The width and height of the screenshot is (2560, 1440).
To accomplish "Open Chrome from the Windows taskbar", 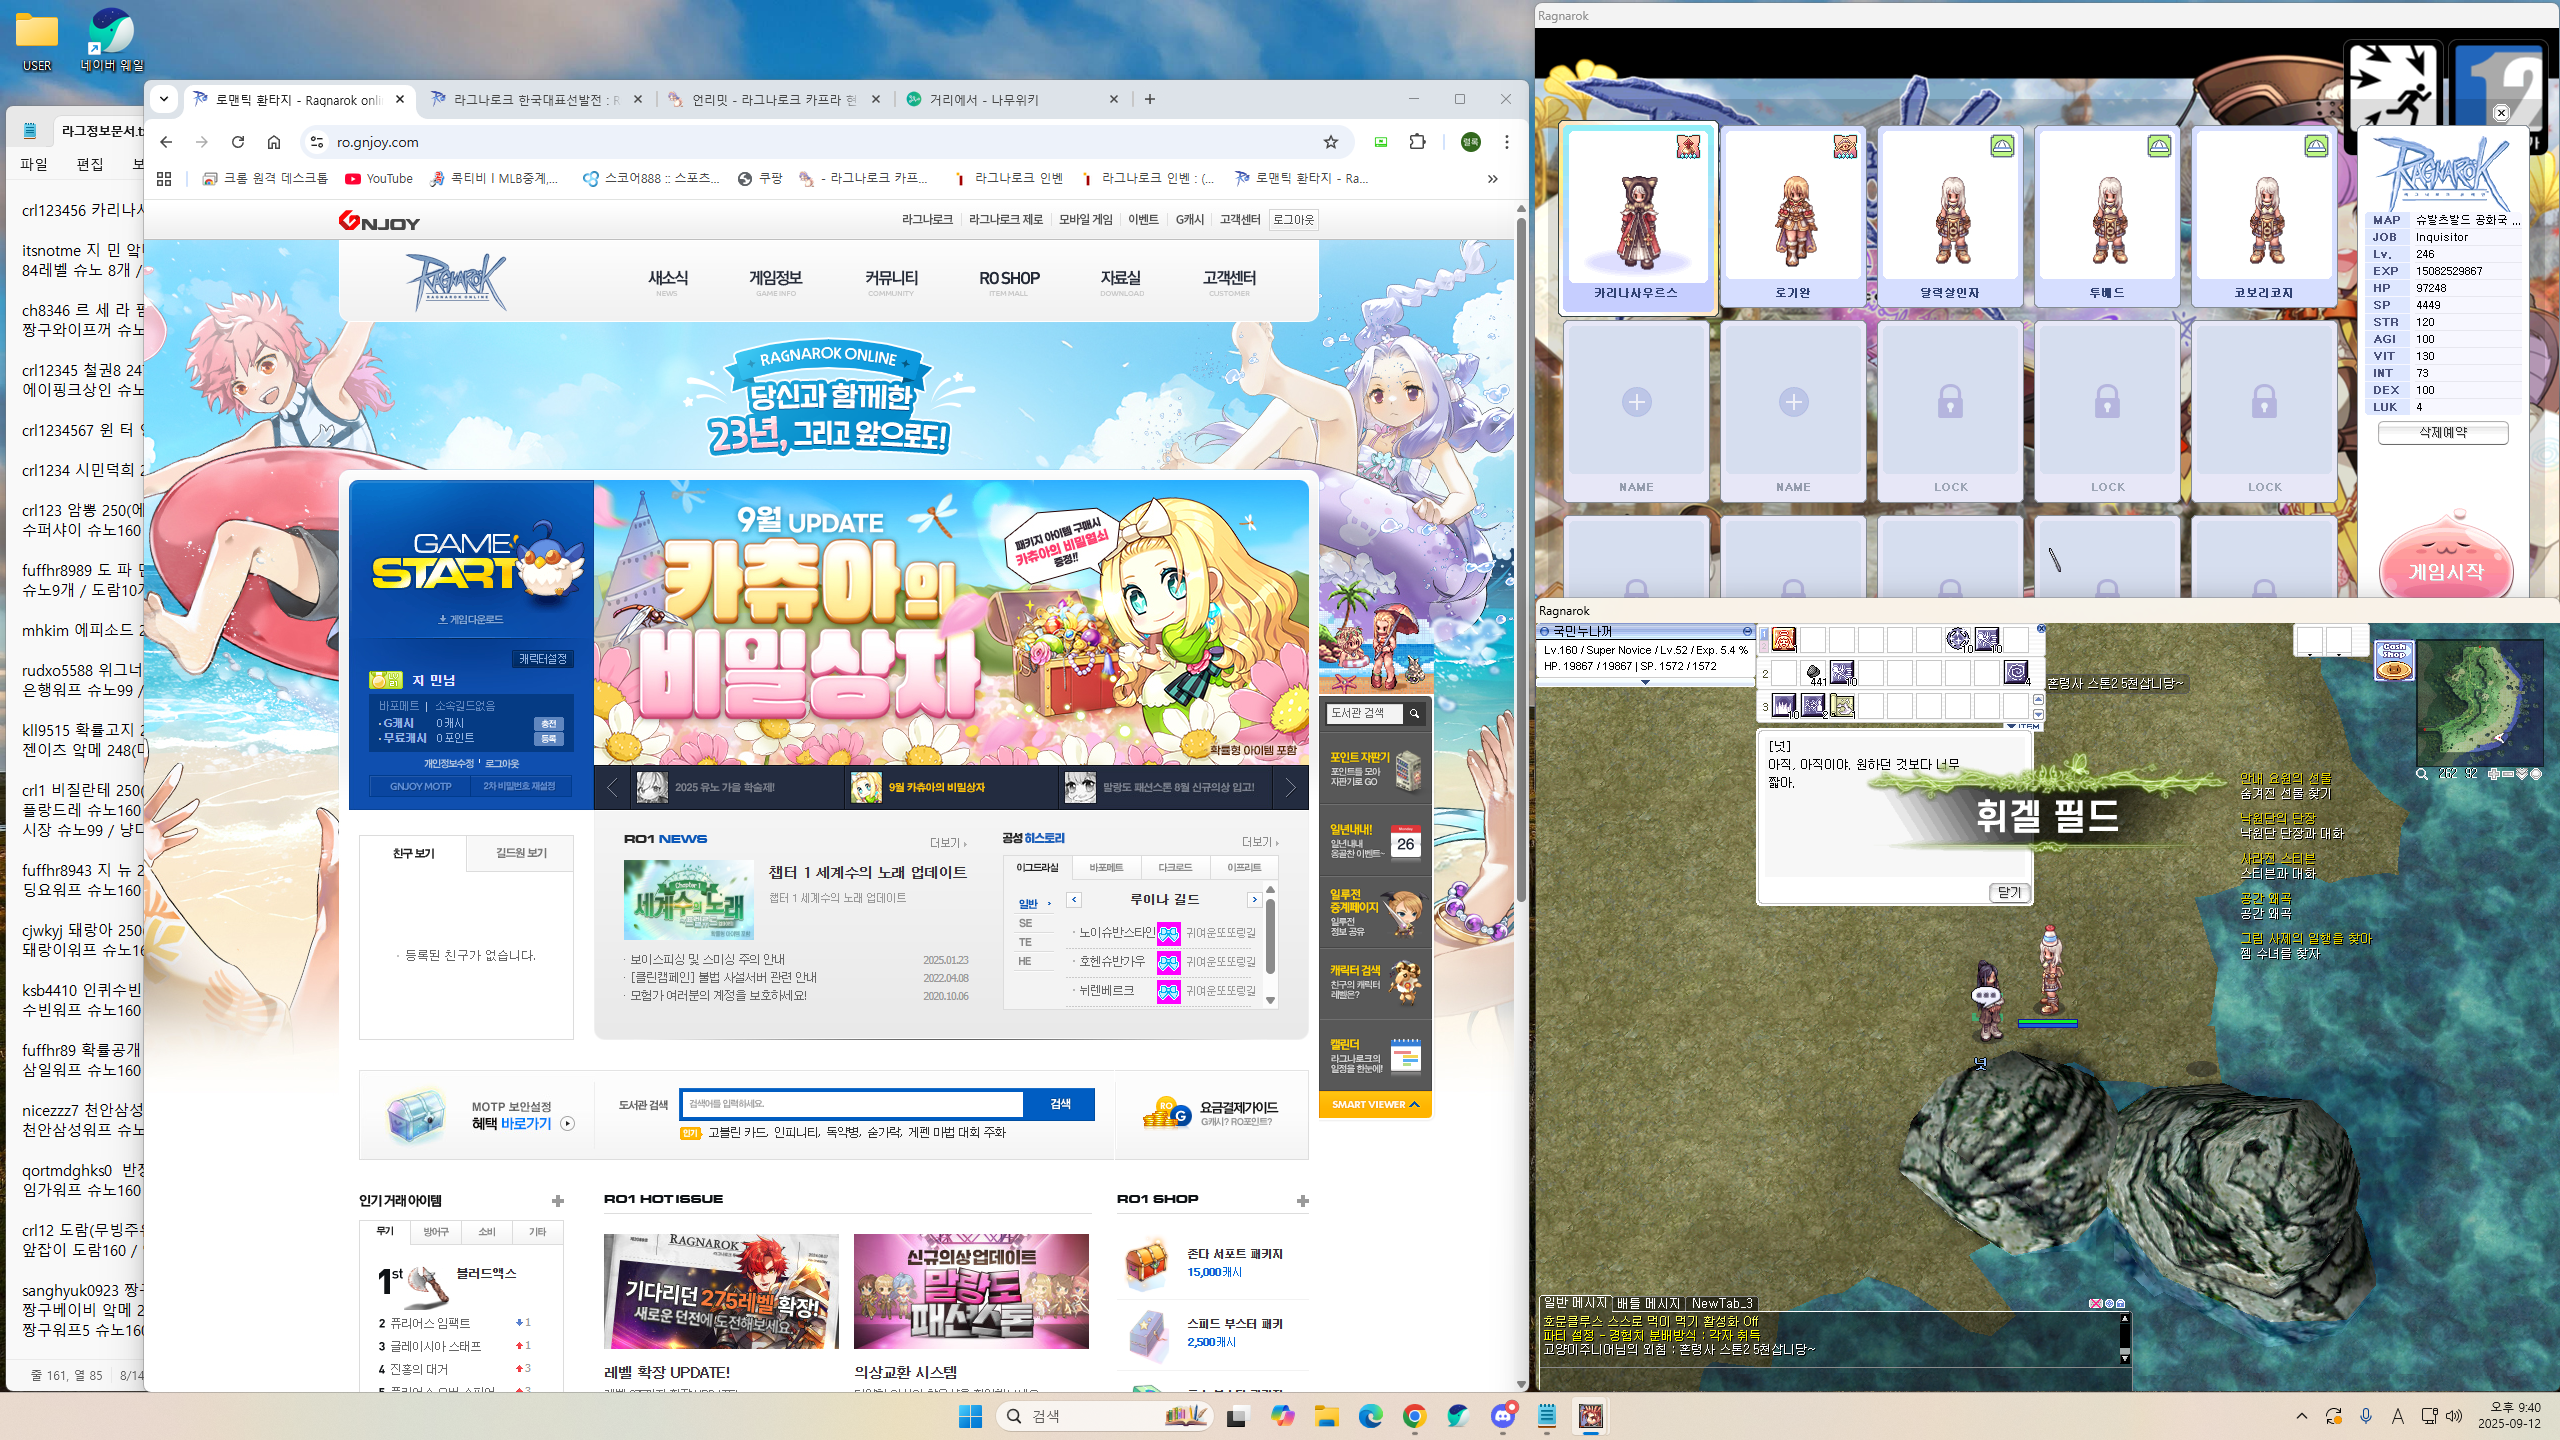I will pyautogui.click(x=1414, y=1416).
